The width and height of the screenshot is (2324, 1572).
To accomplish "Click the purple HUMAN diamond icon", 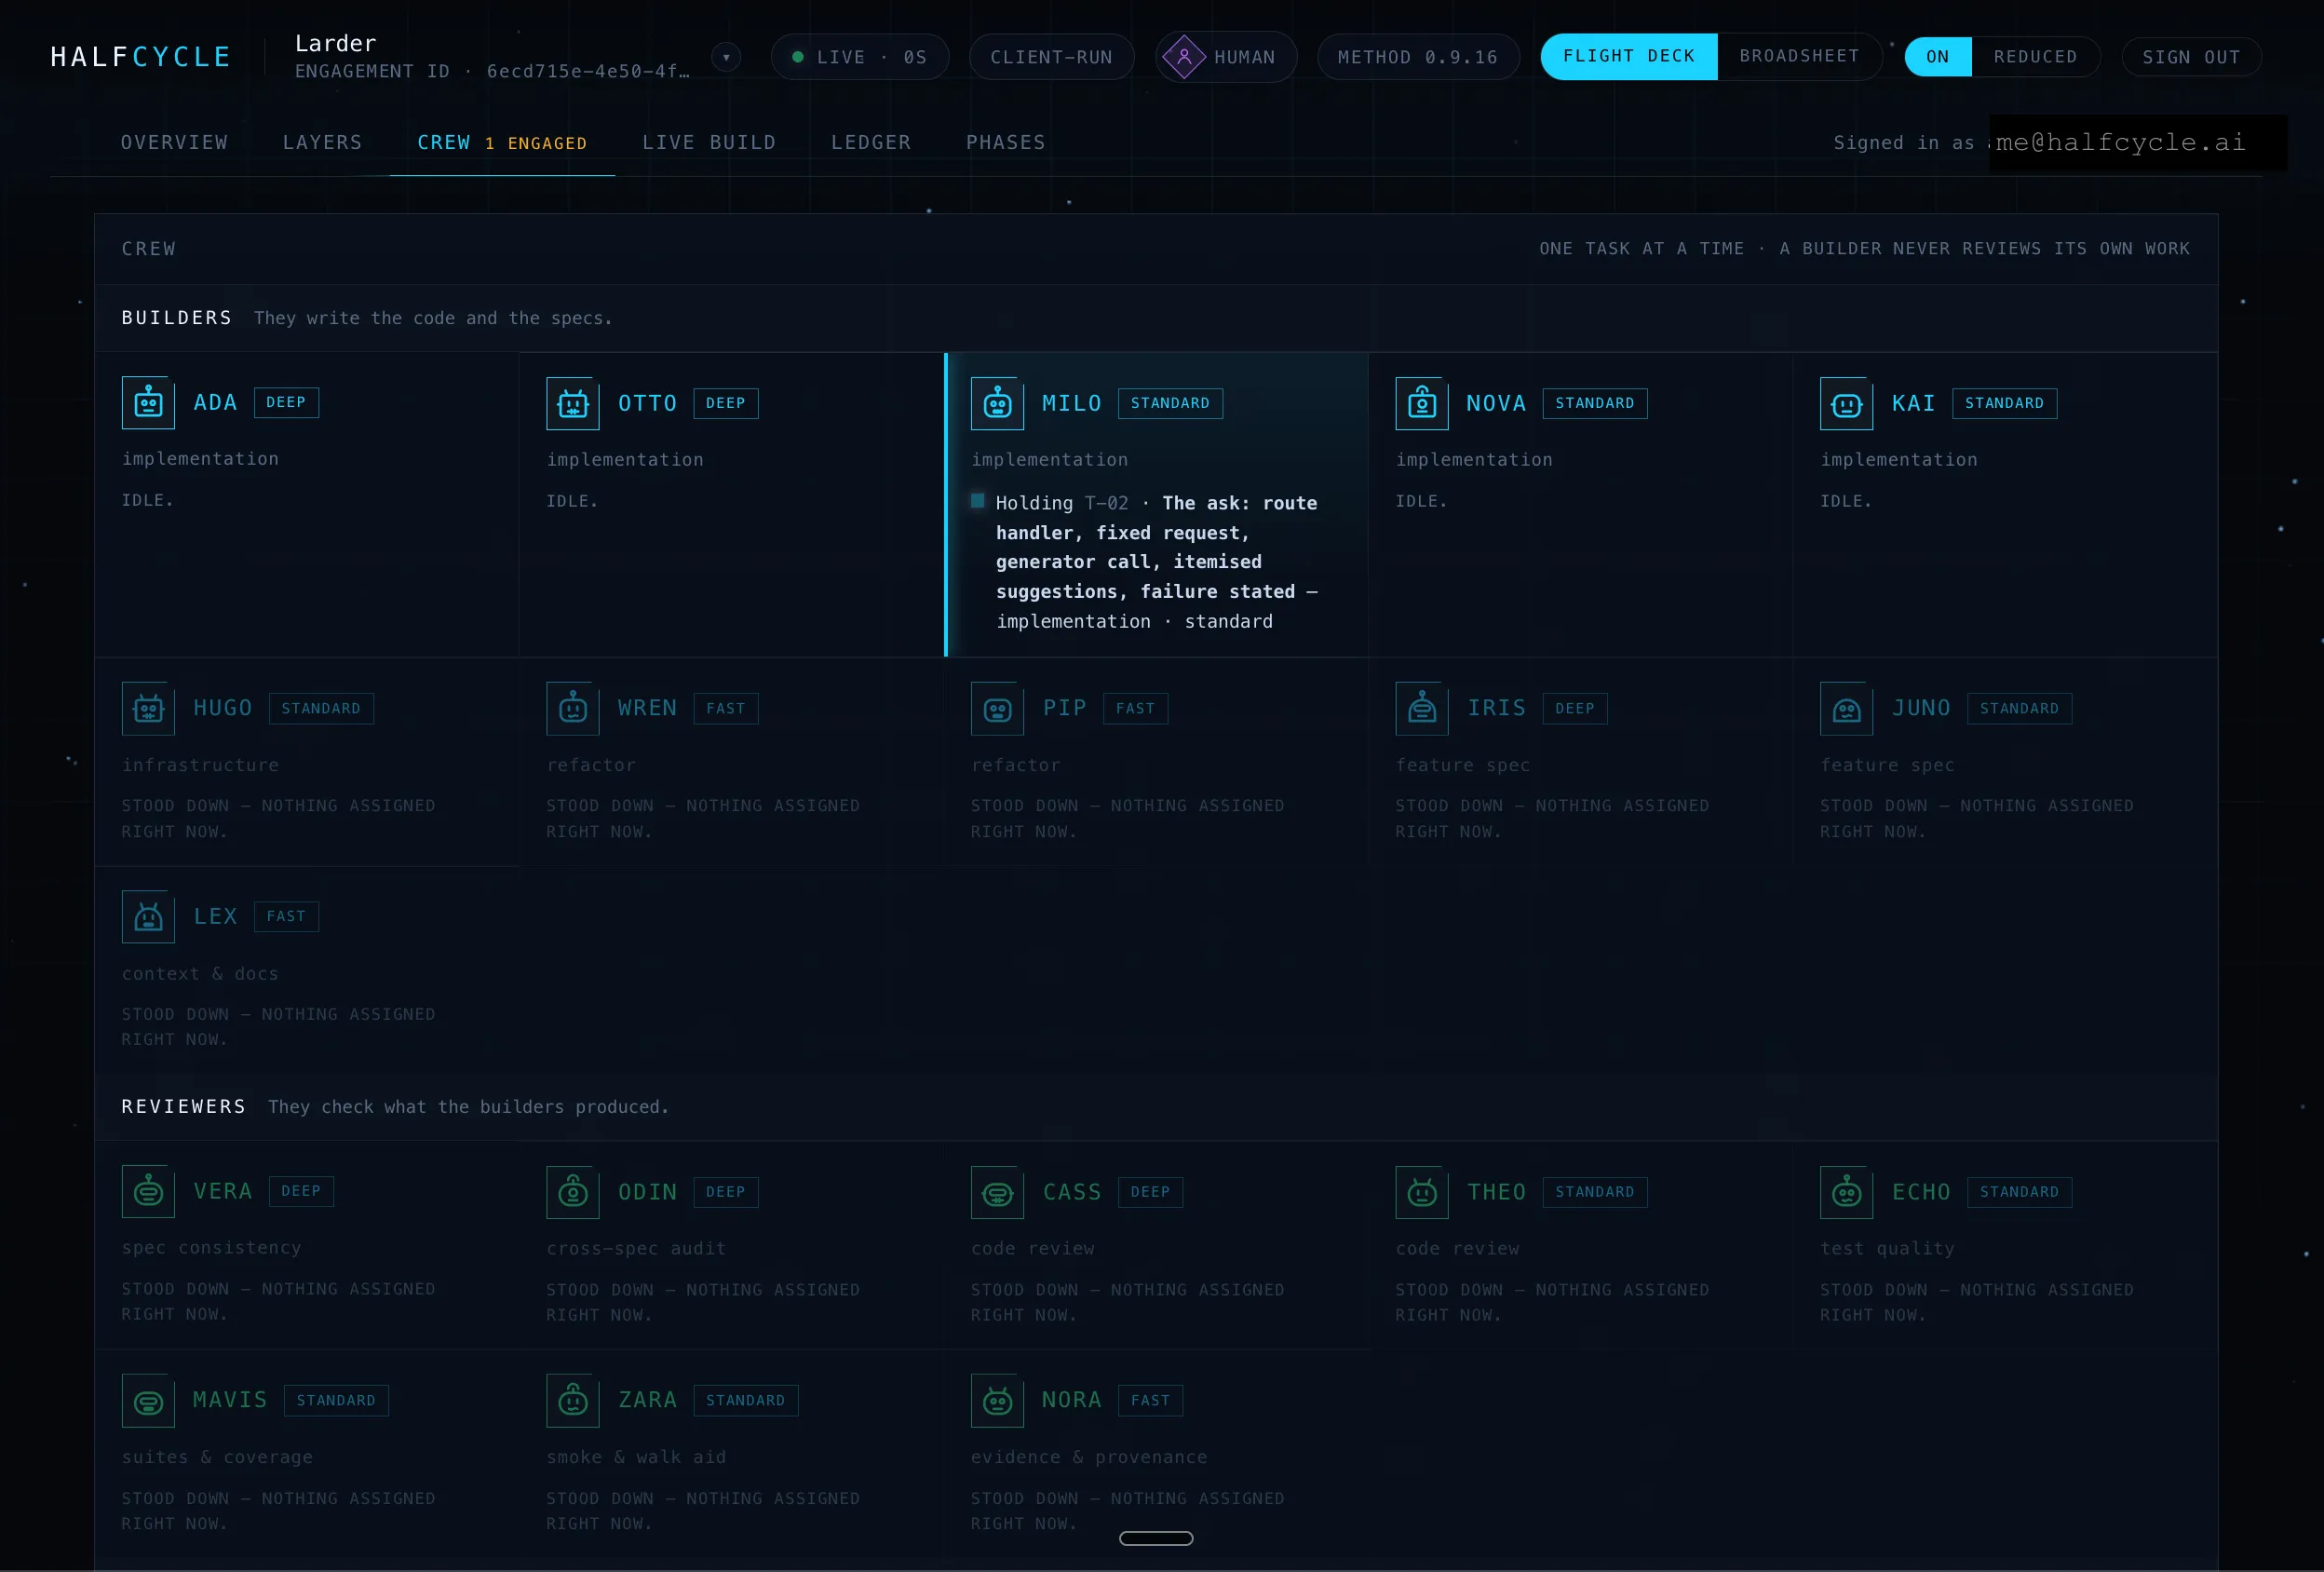I will pos(1184,57).
